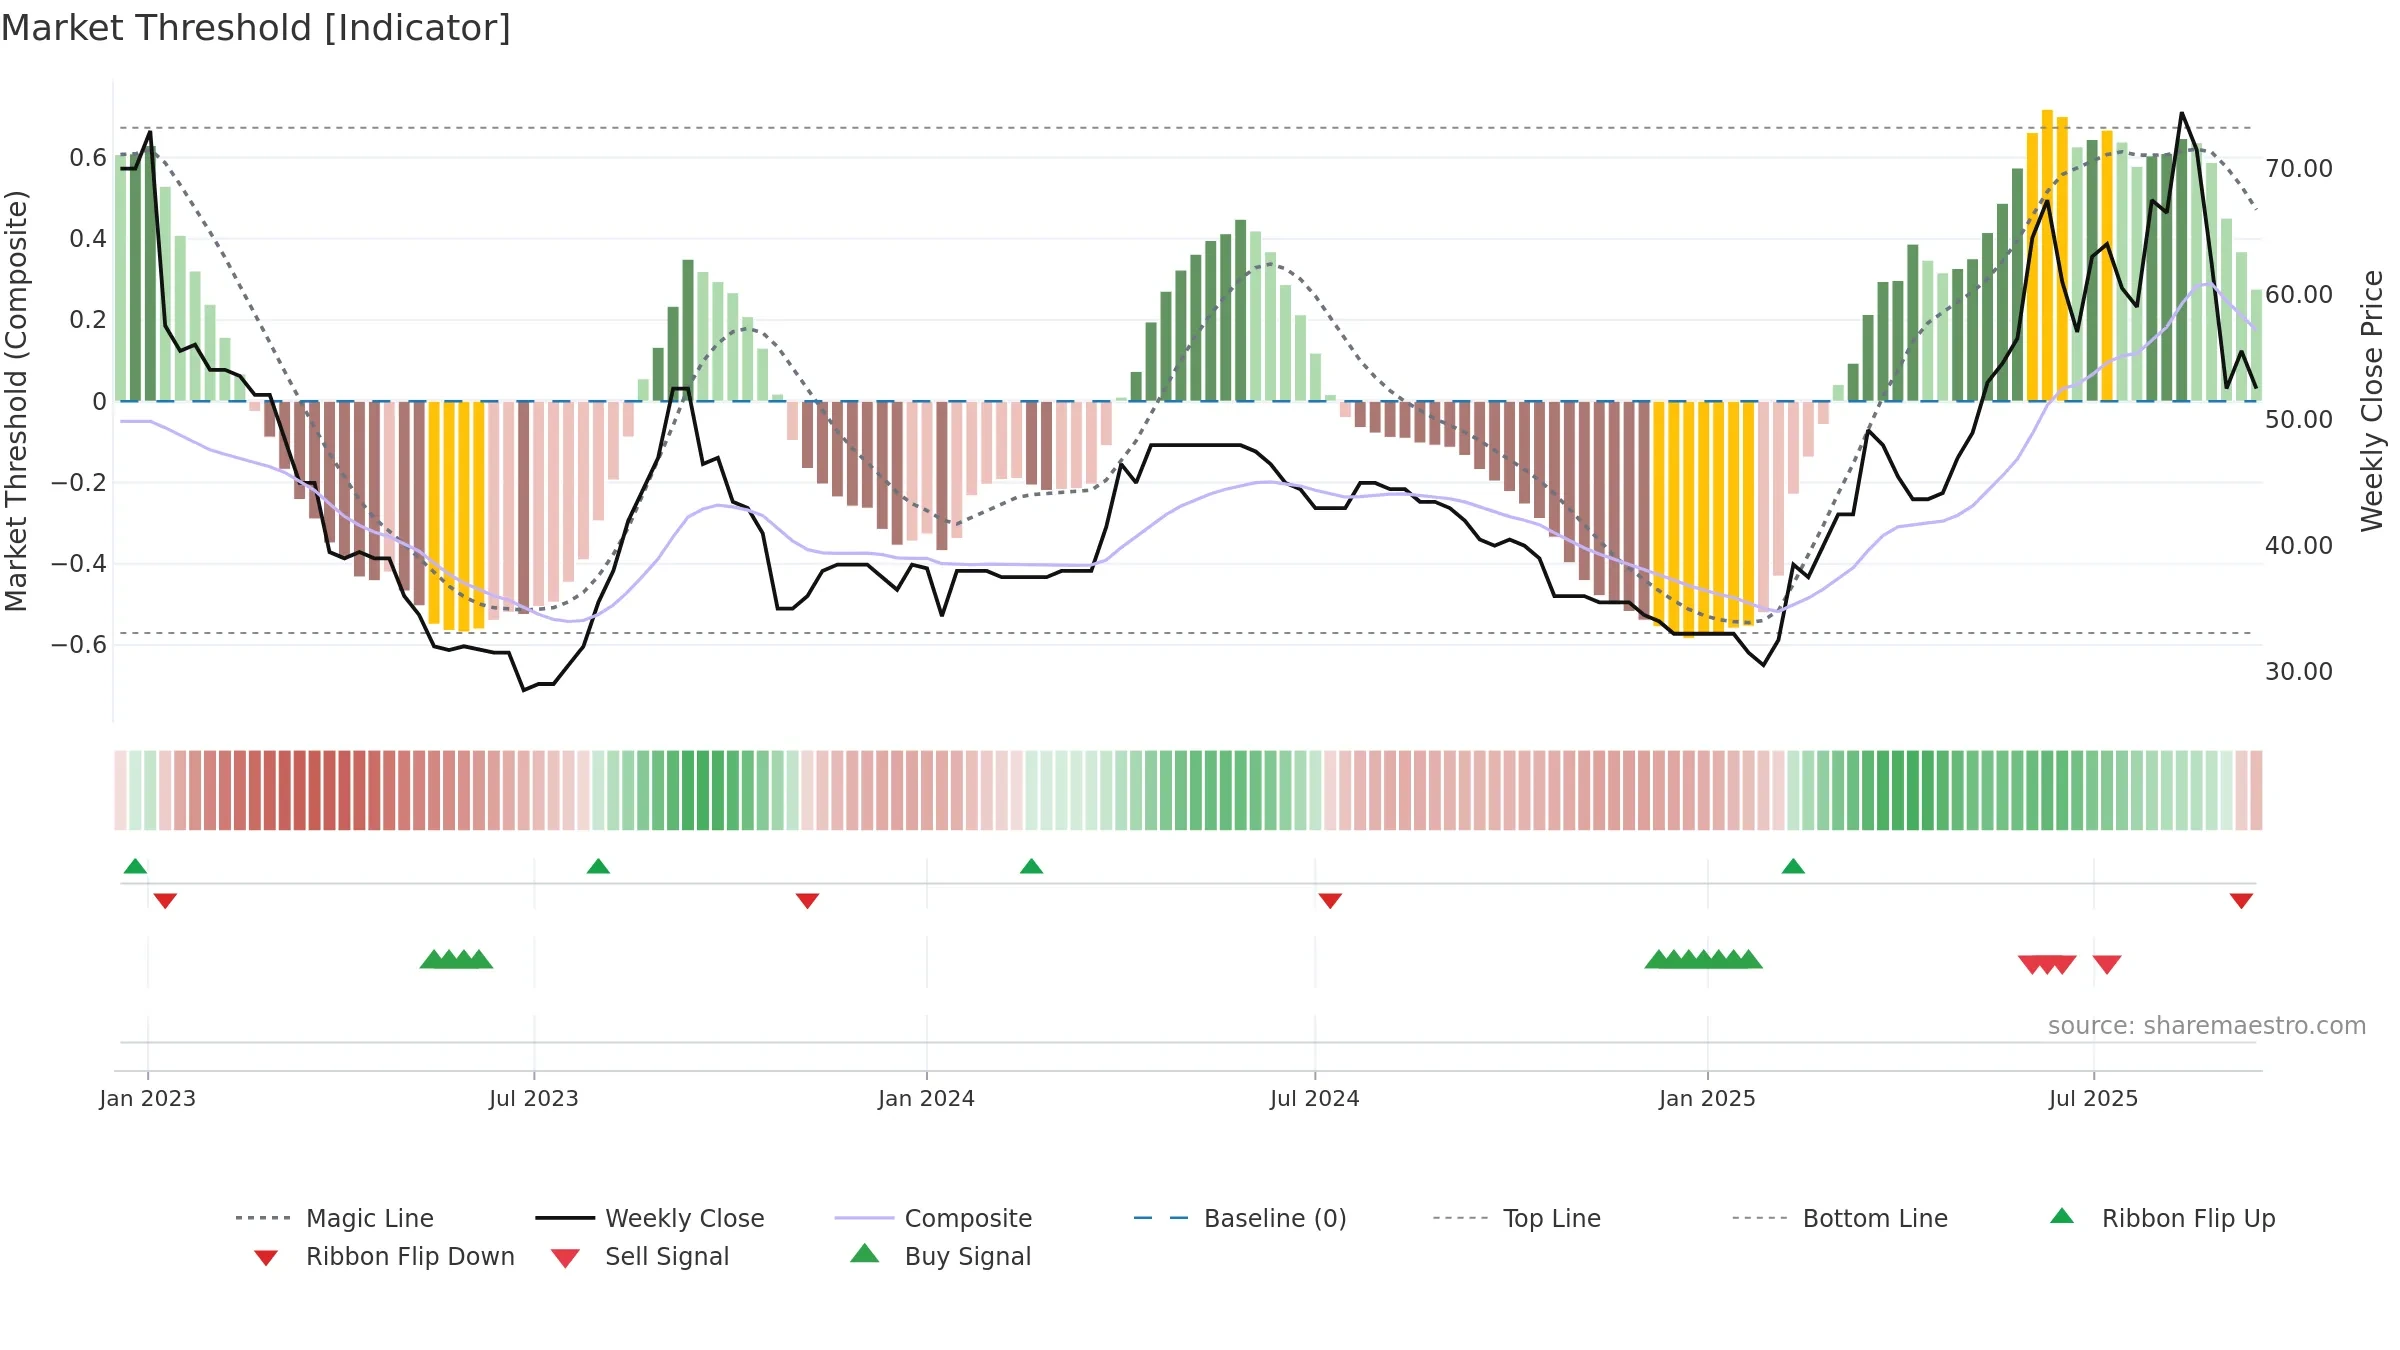Click the '70.00' price axis tick

click(2299, 168)
